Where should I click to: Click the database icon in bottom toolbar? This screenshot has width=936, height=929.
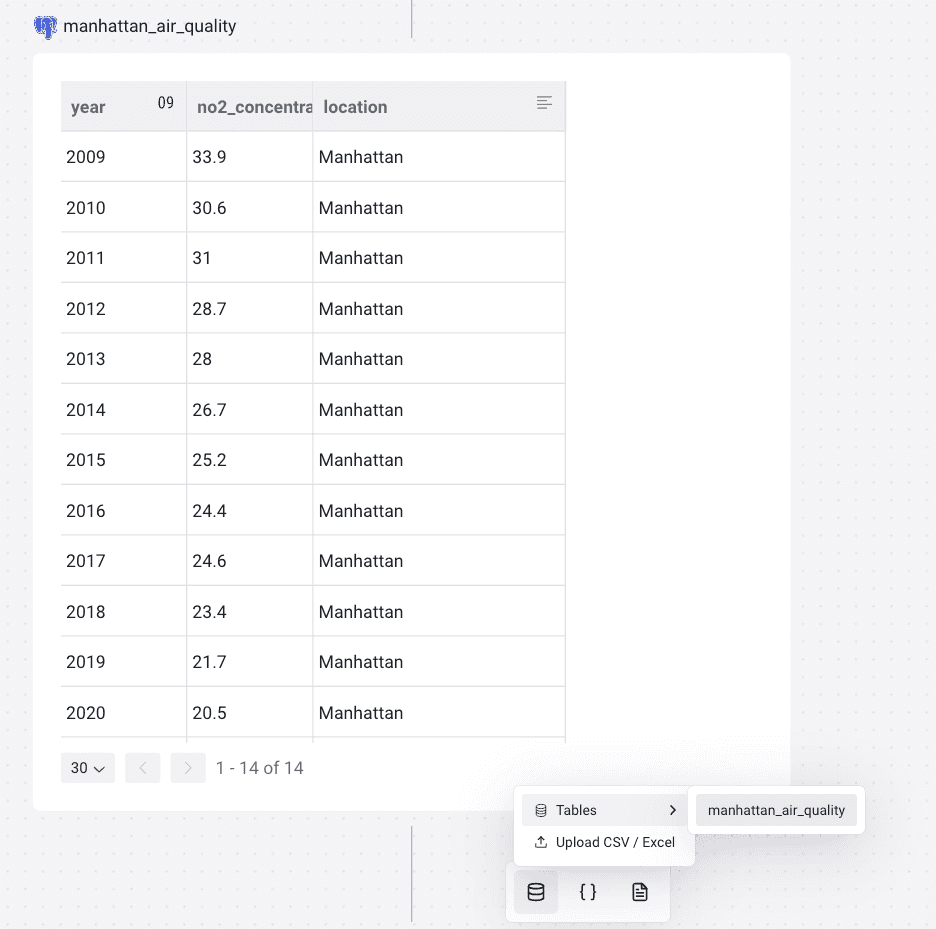[536, 892]
